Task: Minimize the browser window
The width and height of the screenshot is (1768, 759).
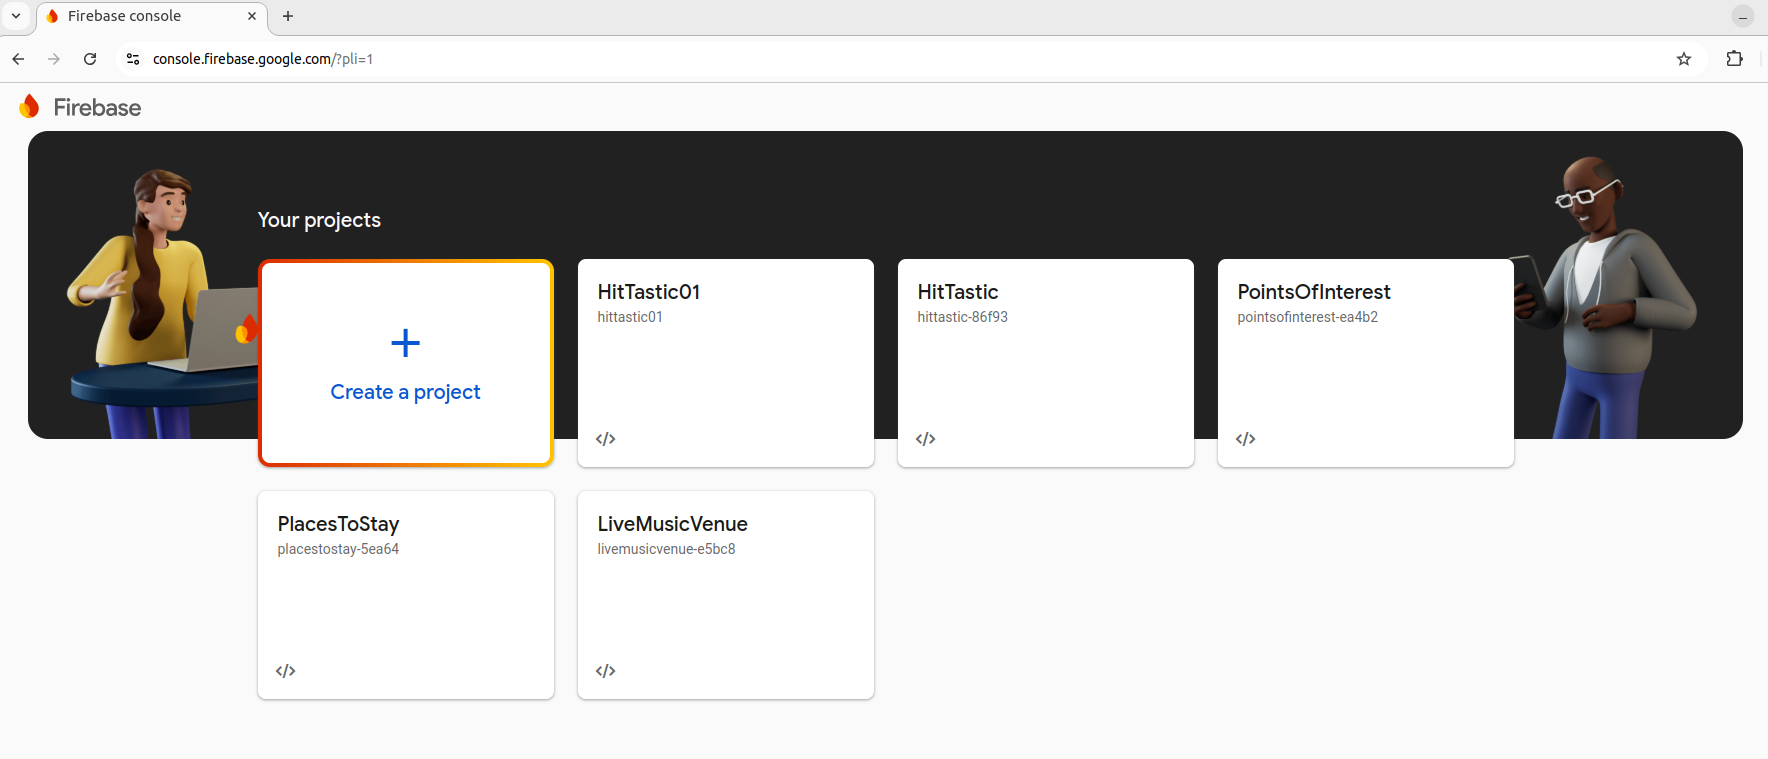Action: (1743, 17)
